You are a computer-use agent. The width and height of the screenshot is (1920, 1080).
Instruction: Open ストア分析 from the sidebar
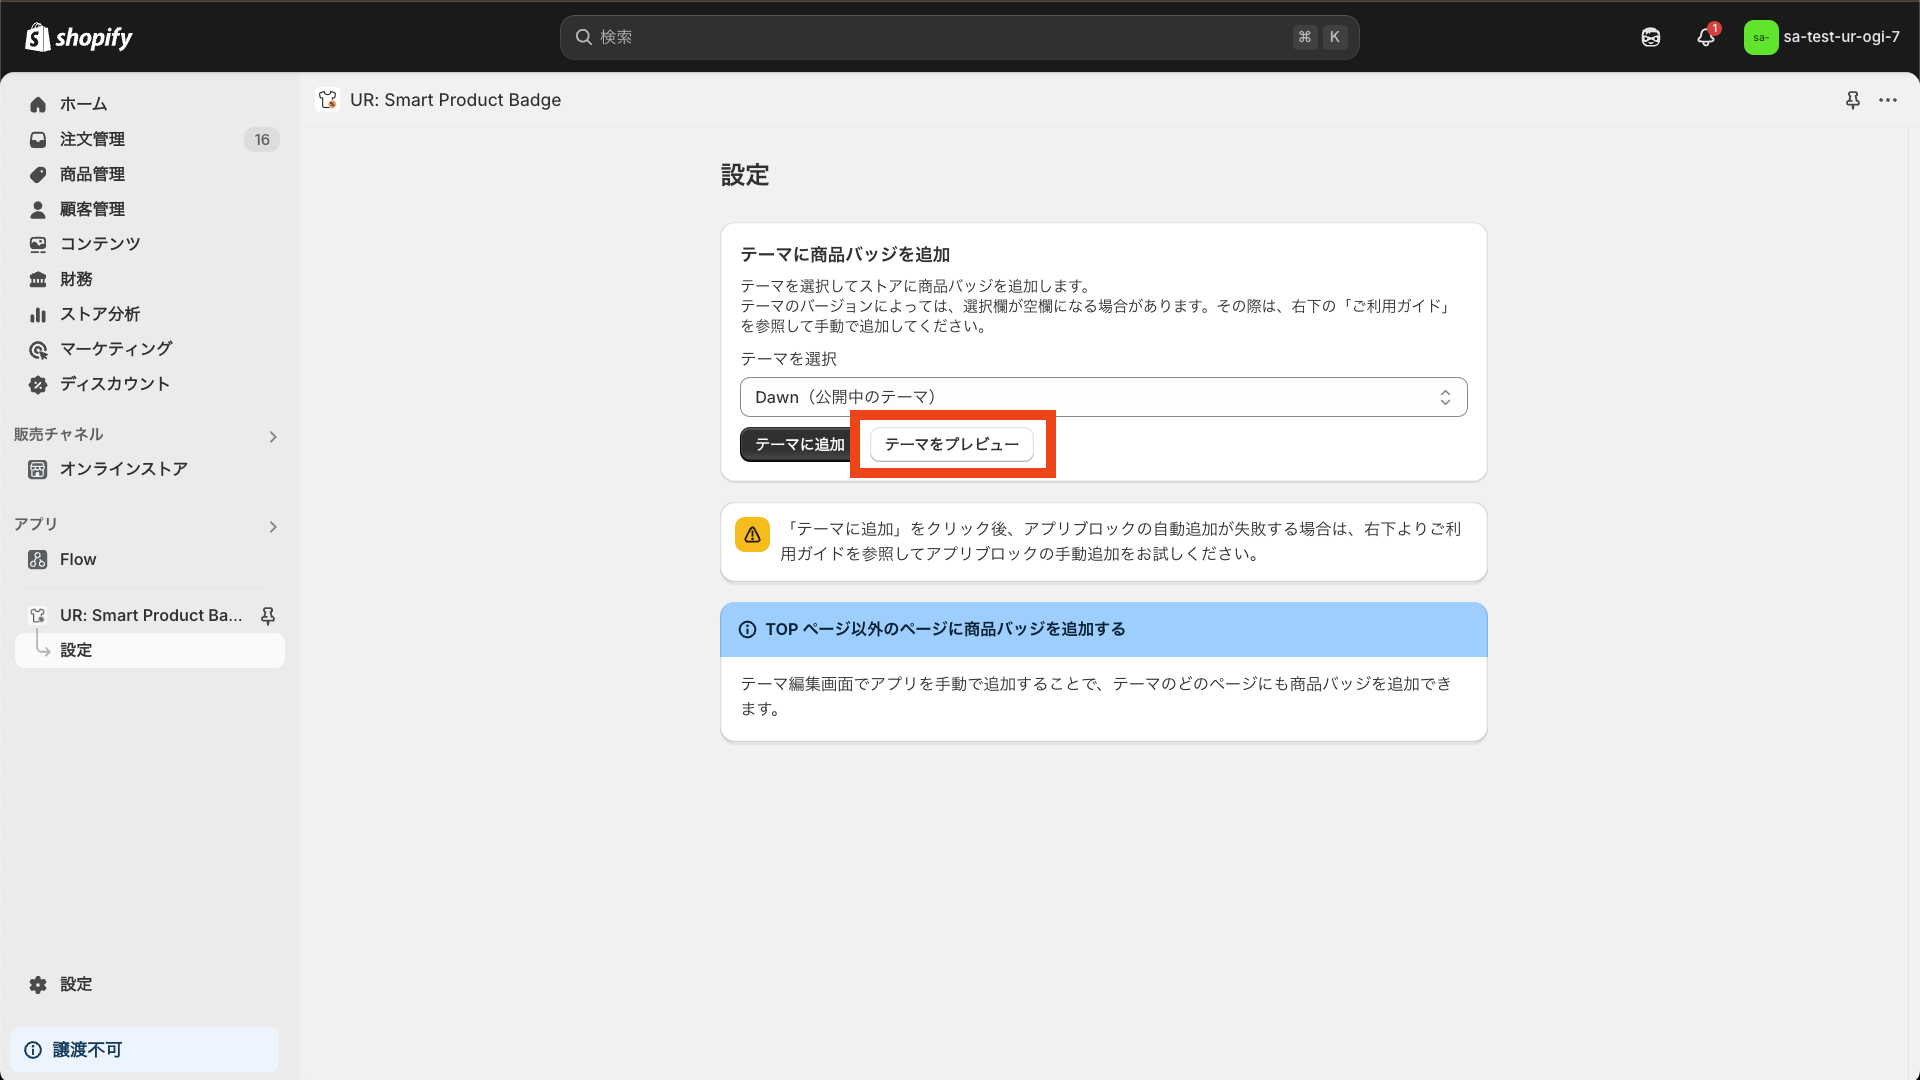tap(99, 314)
